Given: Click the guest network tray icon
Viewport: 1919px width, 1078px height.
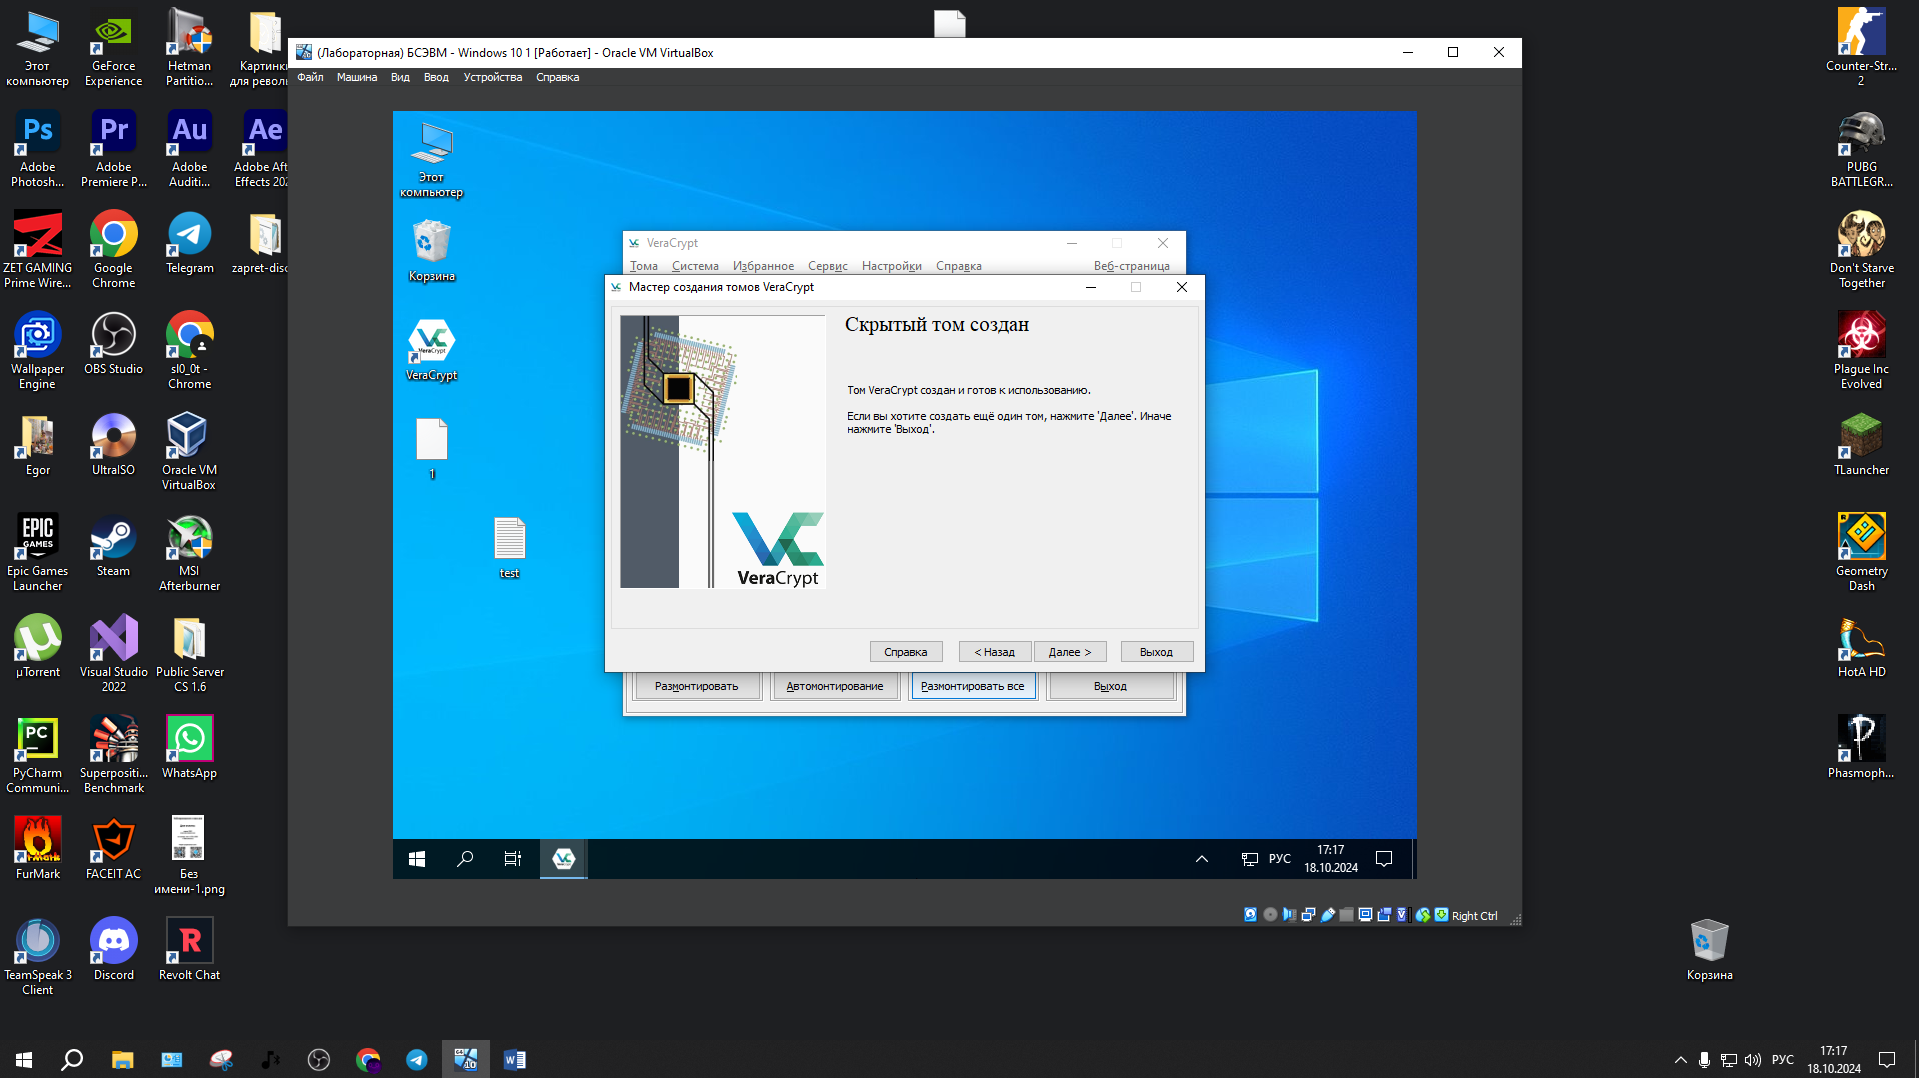Looking at the screenshot, I should point(1250,859).
